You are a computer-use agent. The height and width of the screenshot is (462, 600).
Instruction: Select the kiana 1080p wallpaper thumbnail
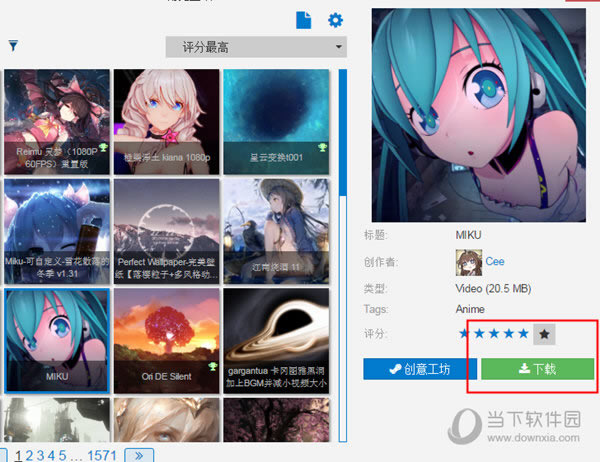tap(166, 122)
